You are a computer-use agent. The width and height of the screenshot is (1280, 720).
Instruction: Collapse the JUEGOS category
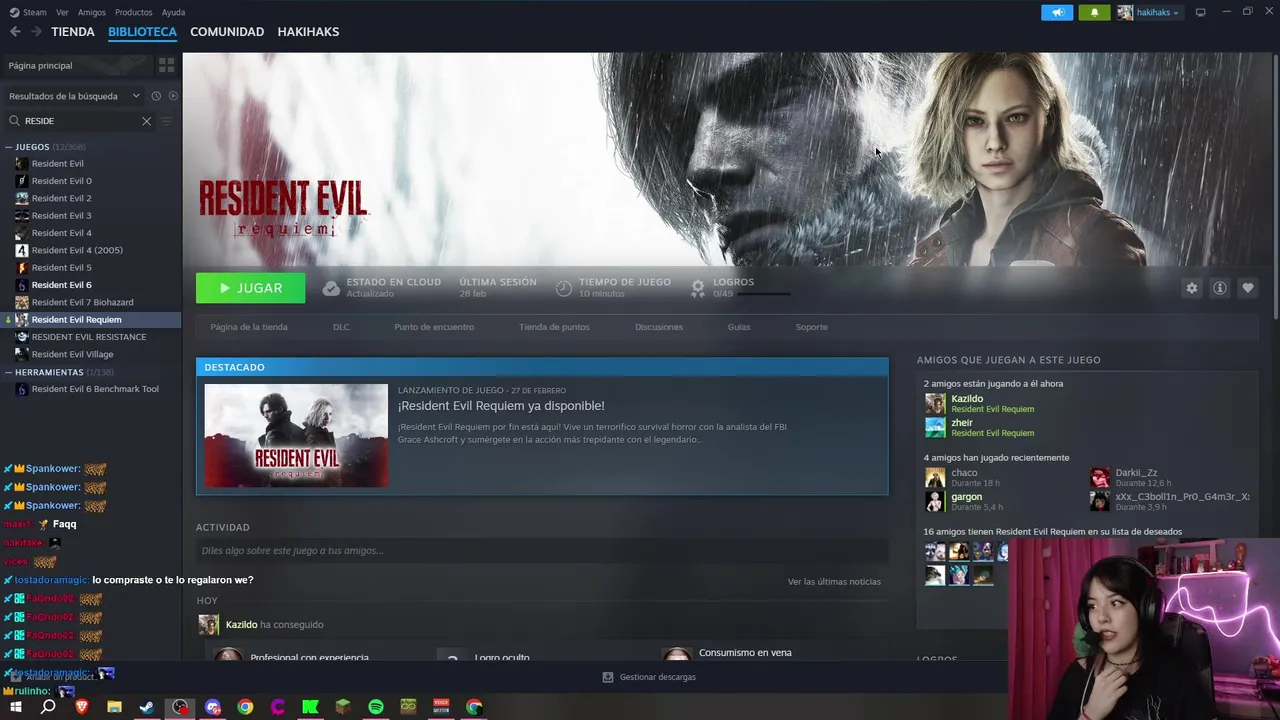tap(9, 147)
